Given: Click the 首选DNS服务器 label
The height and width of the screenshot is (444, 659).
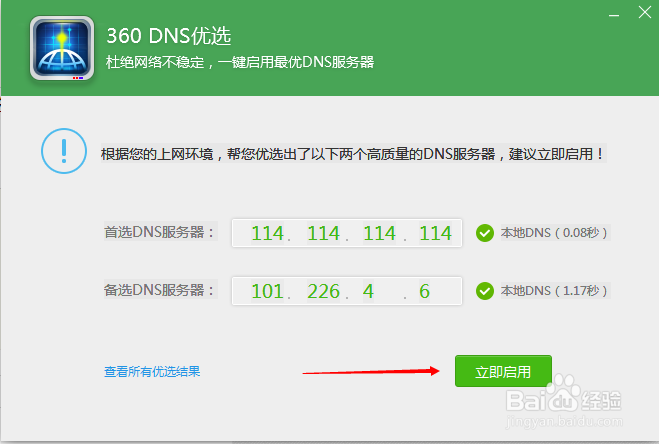Looking at the screenshot, I should point(160,232).
